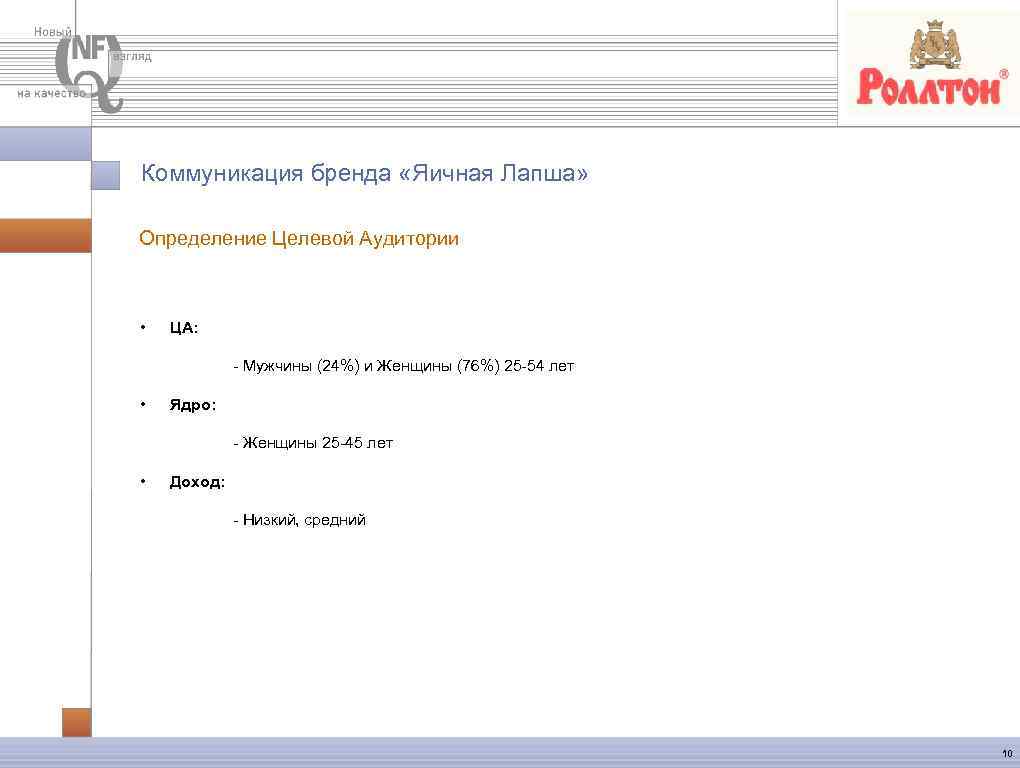This screenshot has height=768, width=1020.
Task: Click the NFQ agency logo
Action: coord(89,73)
